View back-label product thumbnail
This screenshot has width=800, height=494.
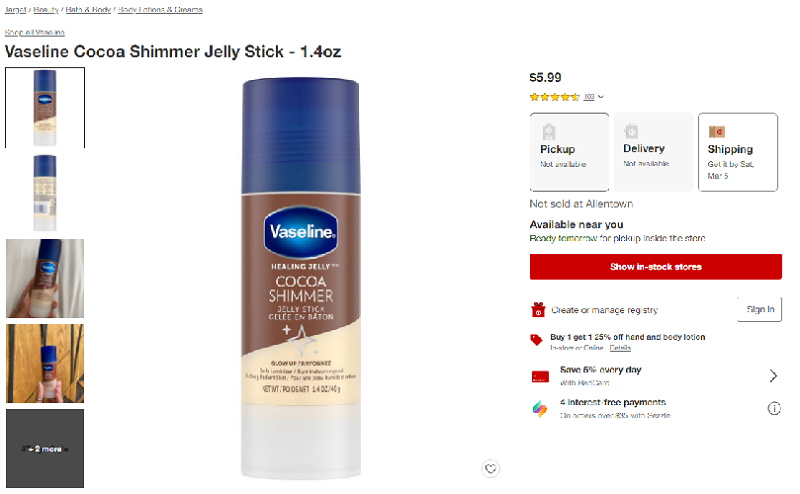[45, 193]
